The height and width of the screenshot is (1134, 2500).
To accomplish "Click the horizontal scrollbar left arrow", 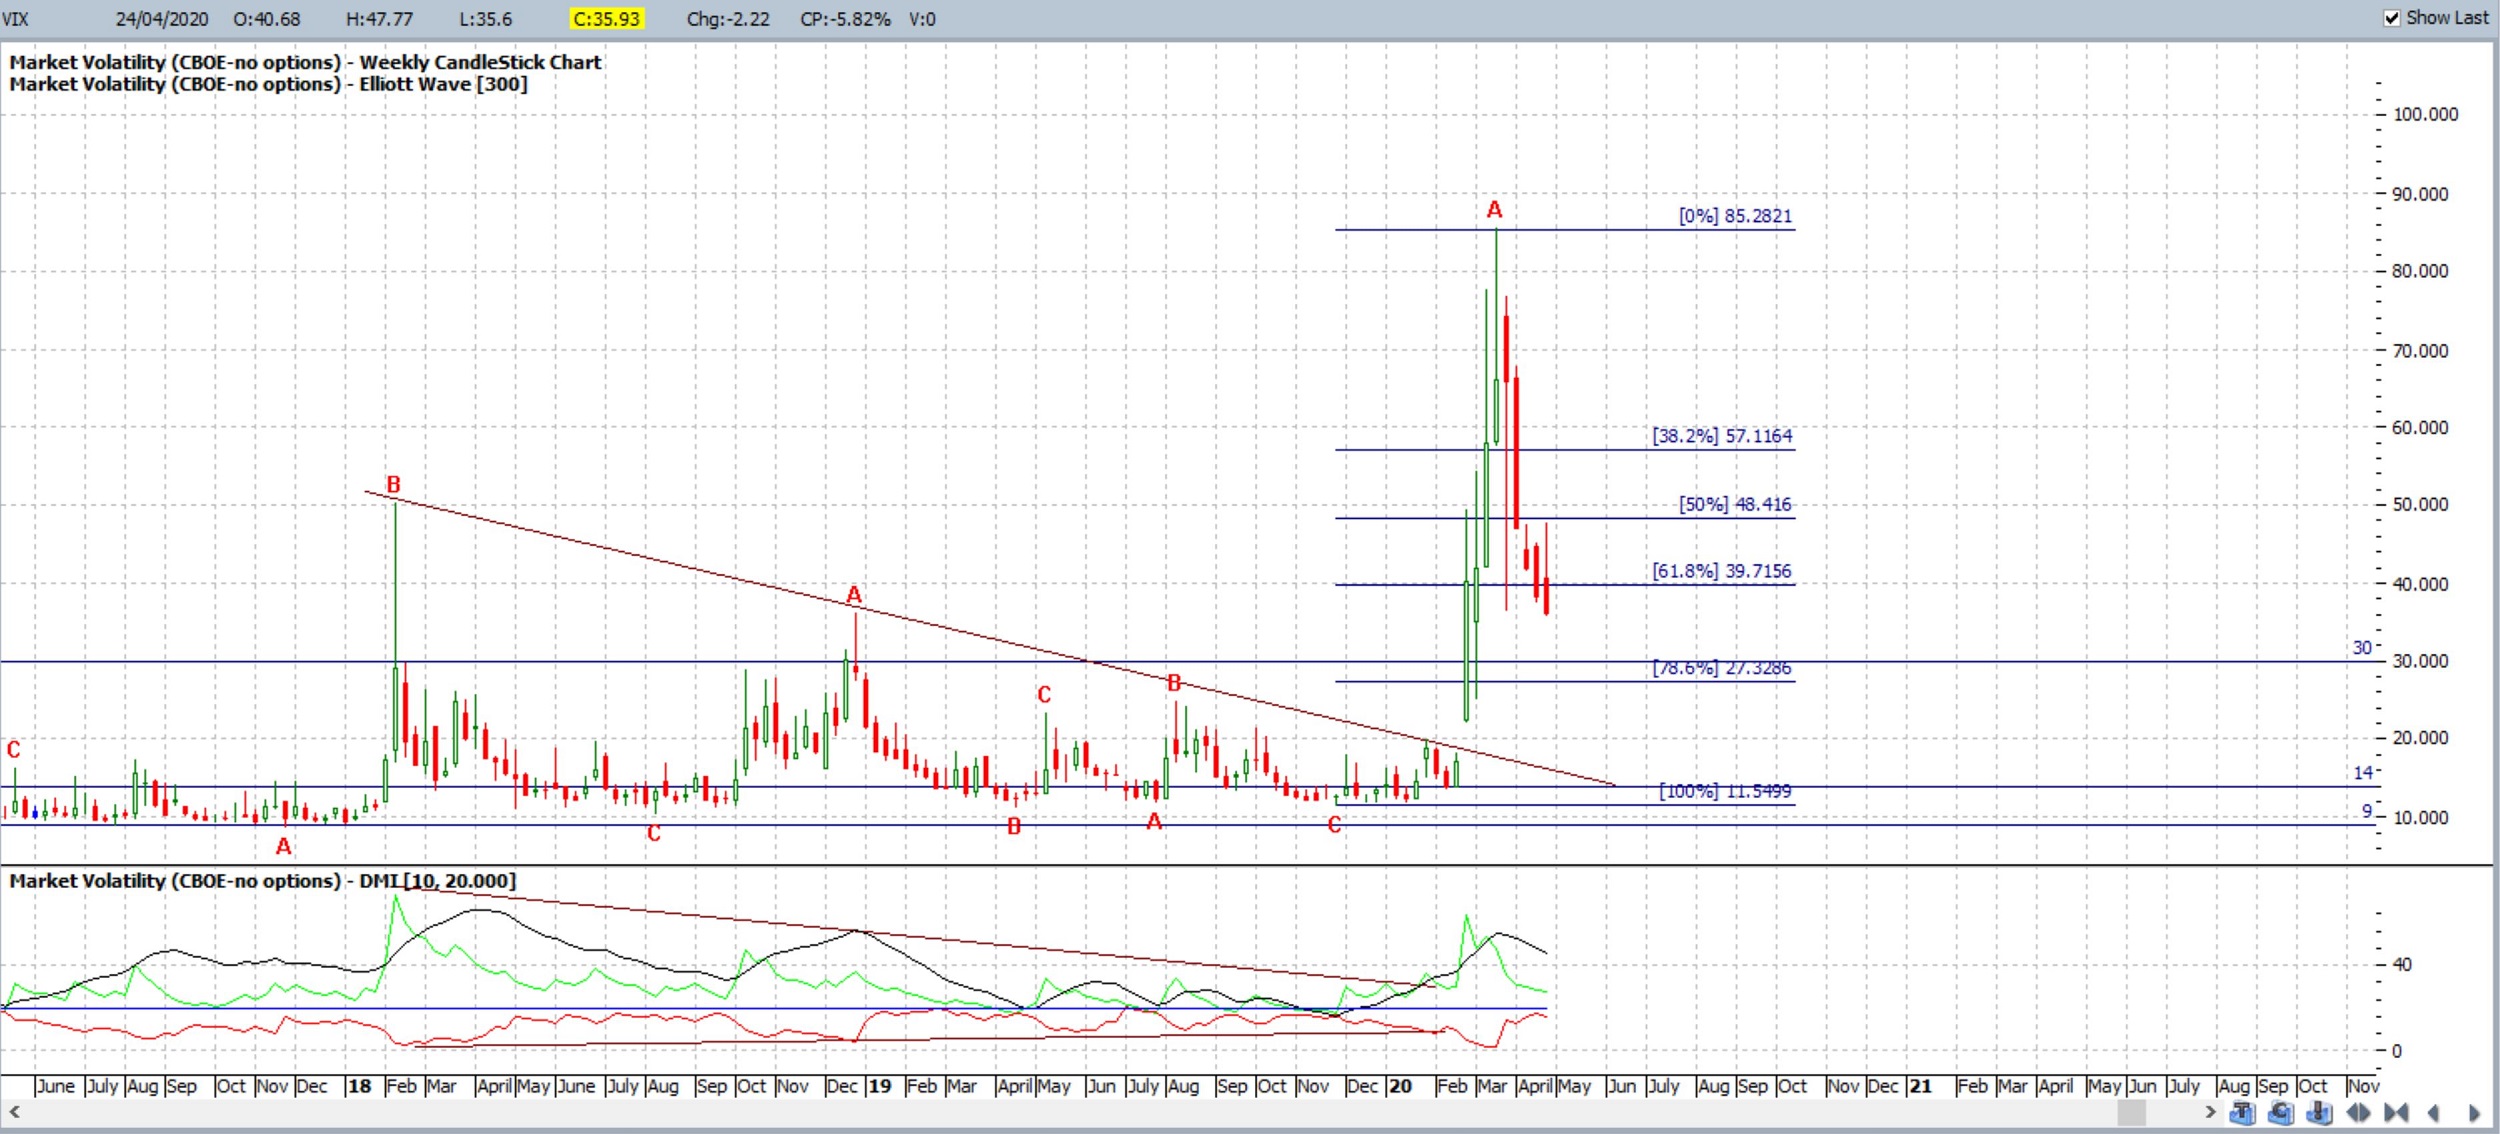I will (14, 1112).
